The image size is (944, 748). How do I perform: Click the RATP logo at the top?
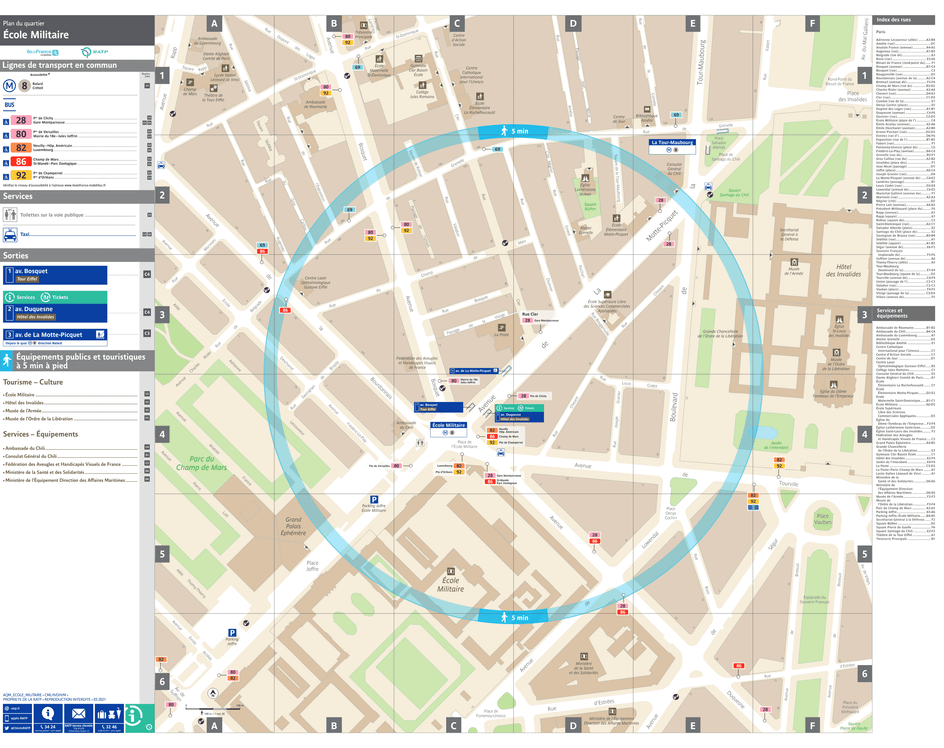[93, 51]
